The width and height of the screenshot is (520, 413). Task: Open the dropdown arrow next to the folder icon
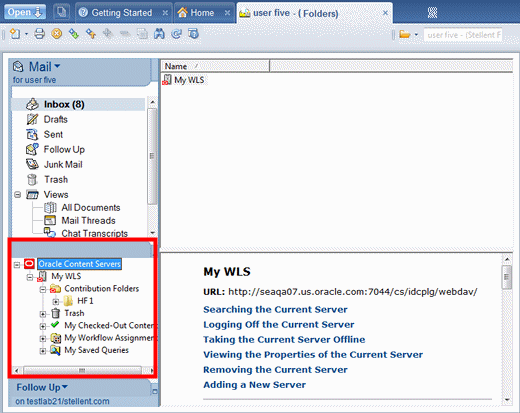416,35
